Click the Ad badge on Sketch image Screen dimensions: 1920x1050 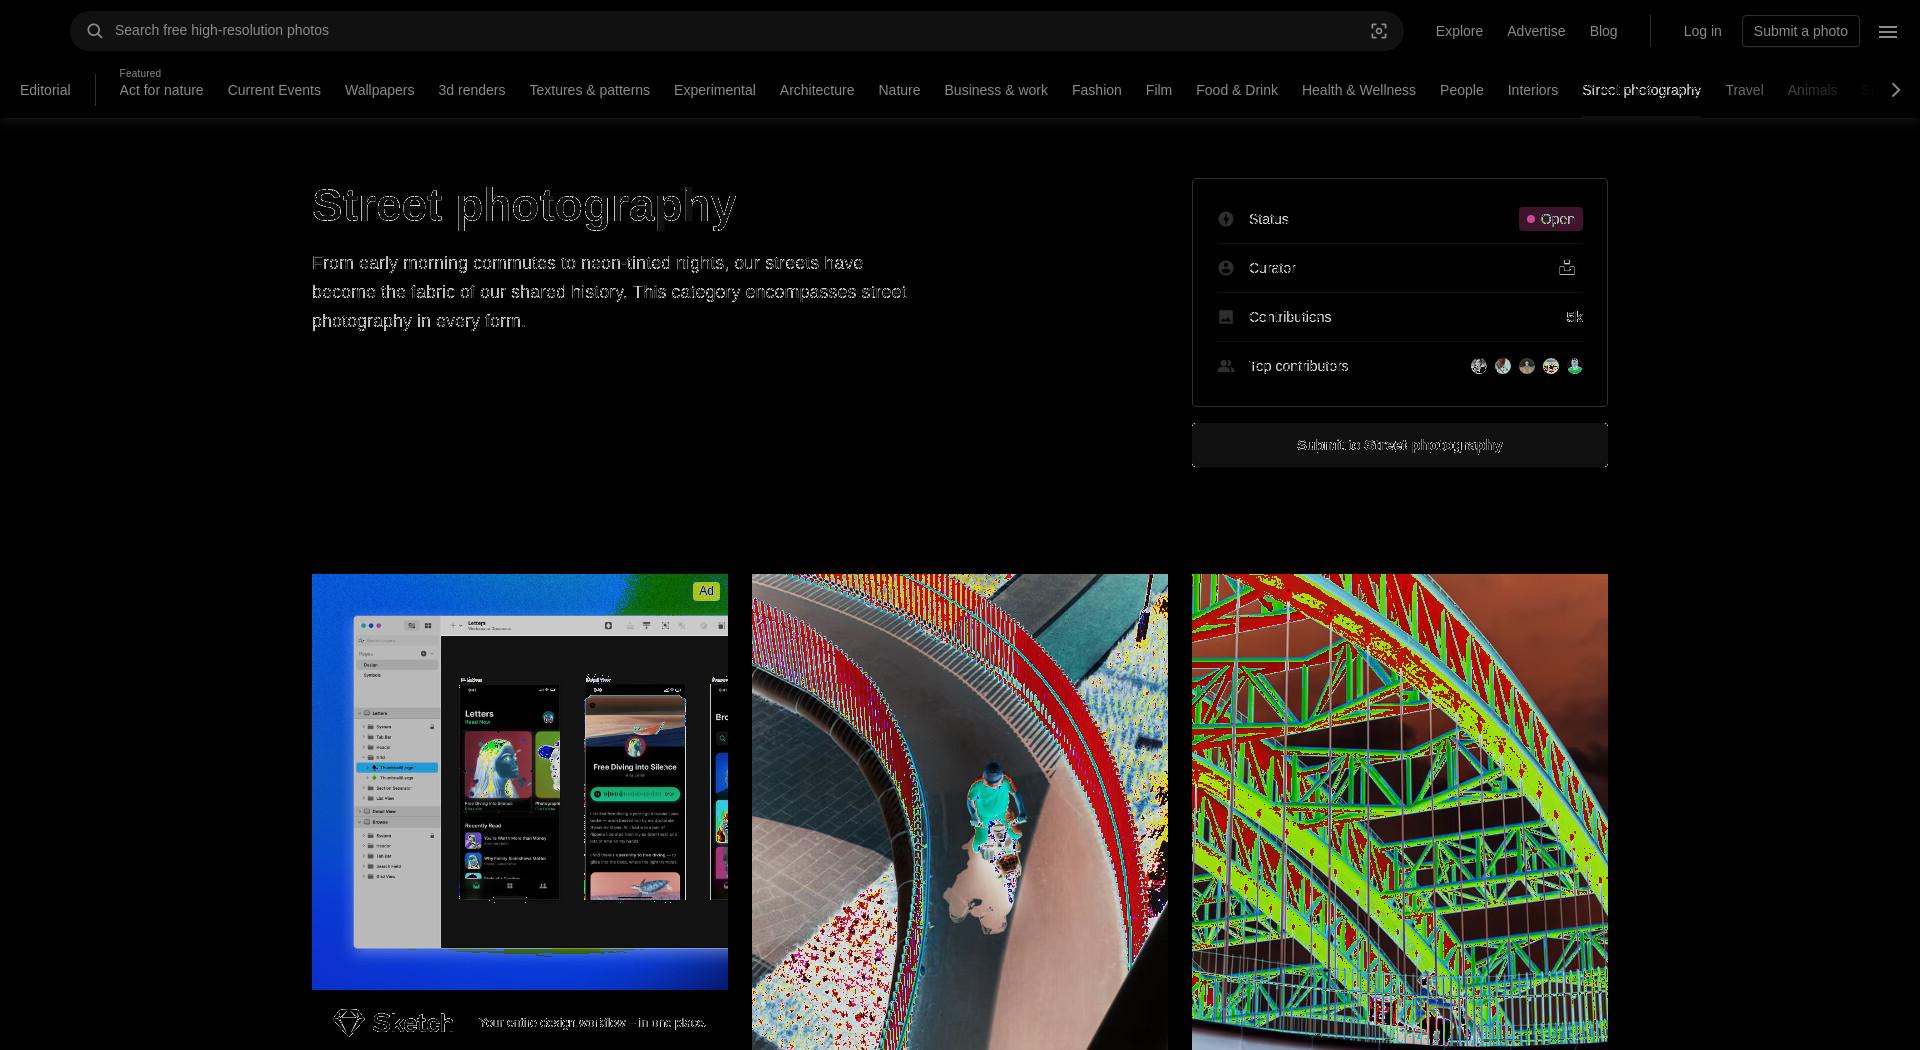tap(706, 591)
